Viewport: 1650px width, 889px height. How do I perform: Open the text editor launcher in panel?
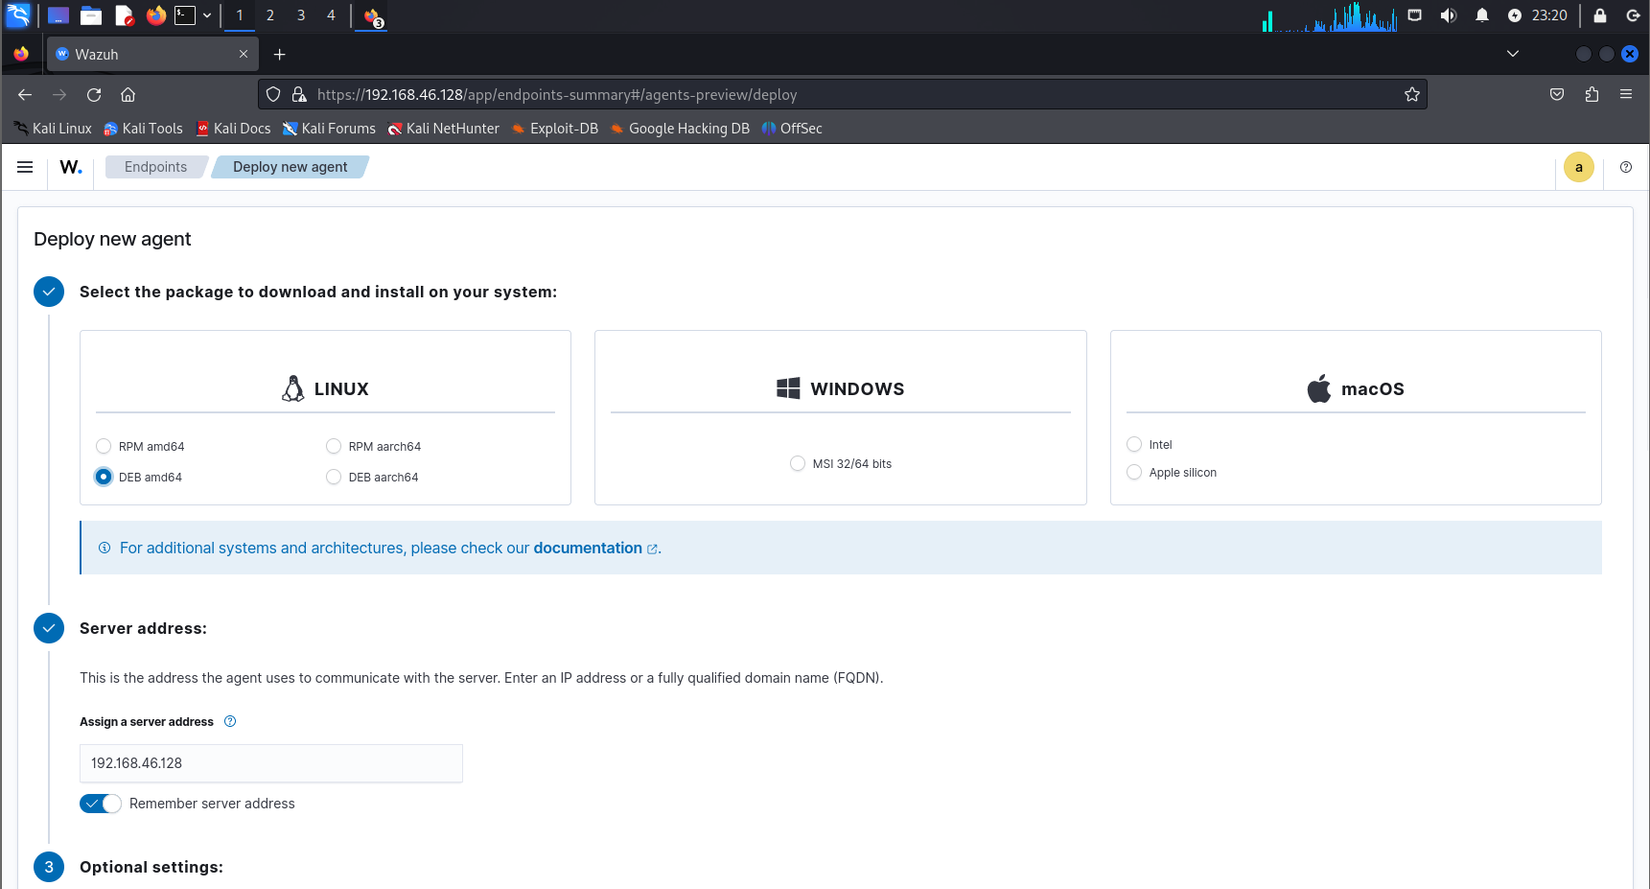point(124,15)
